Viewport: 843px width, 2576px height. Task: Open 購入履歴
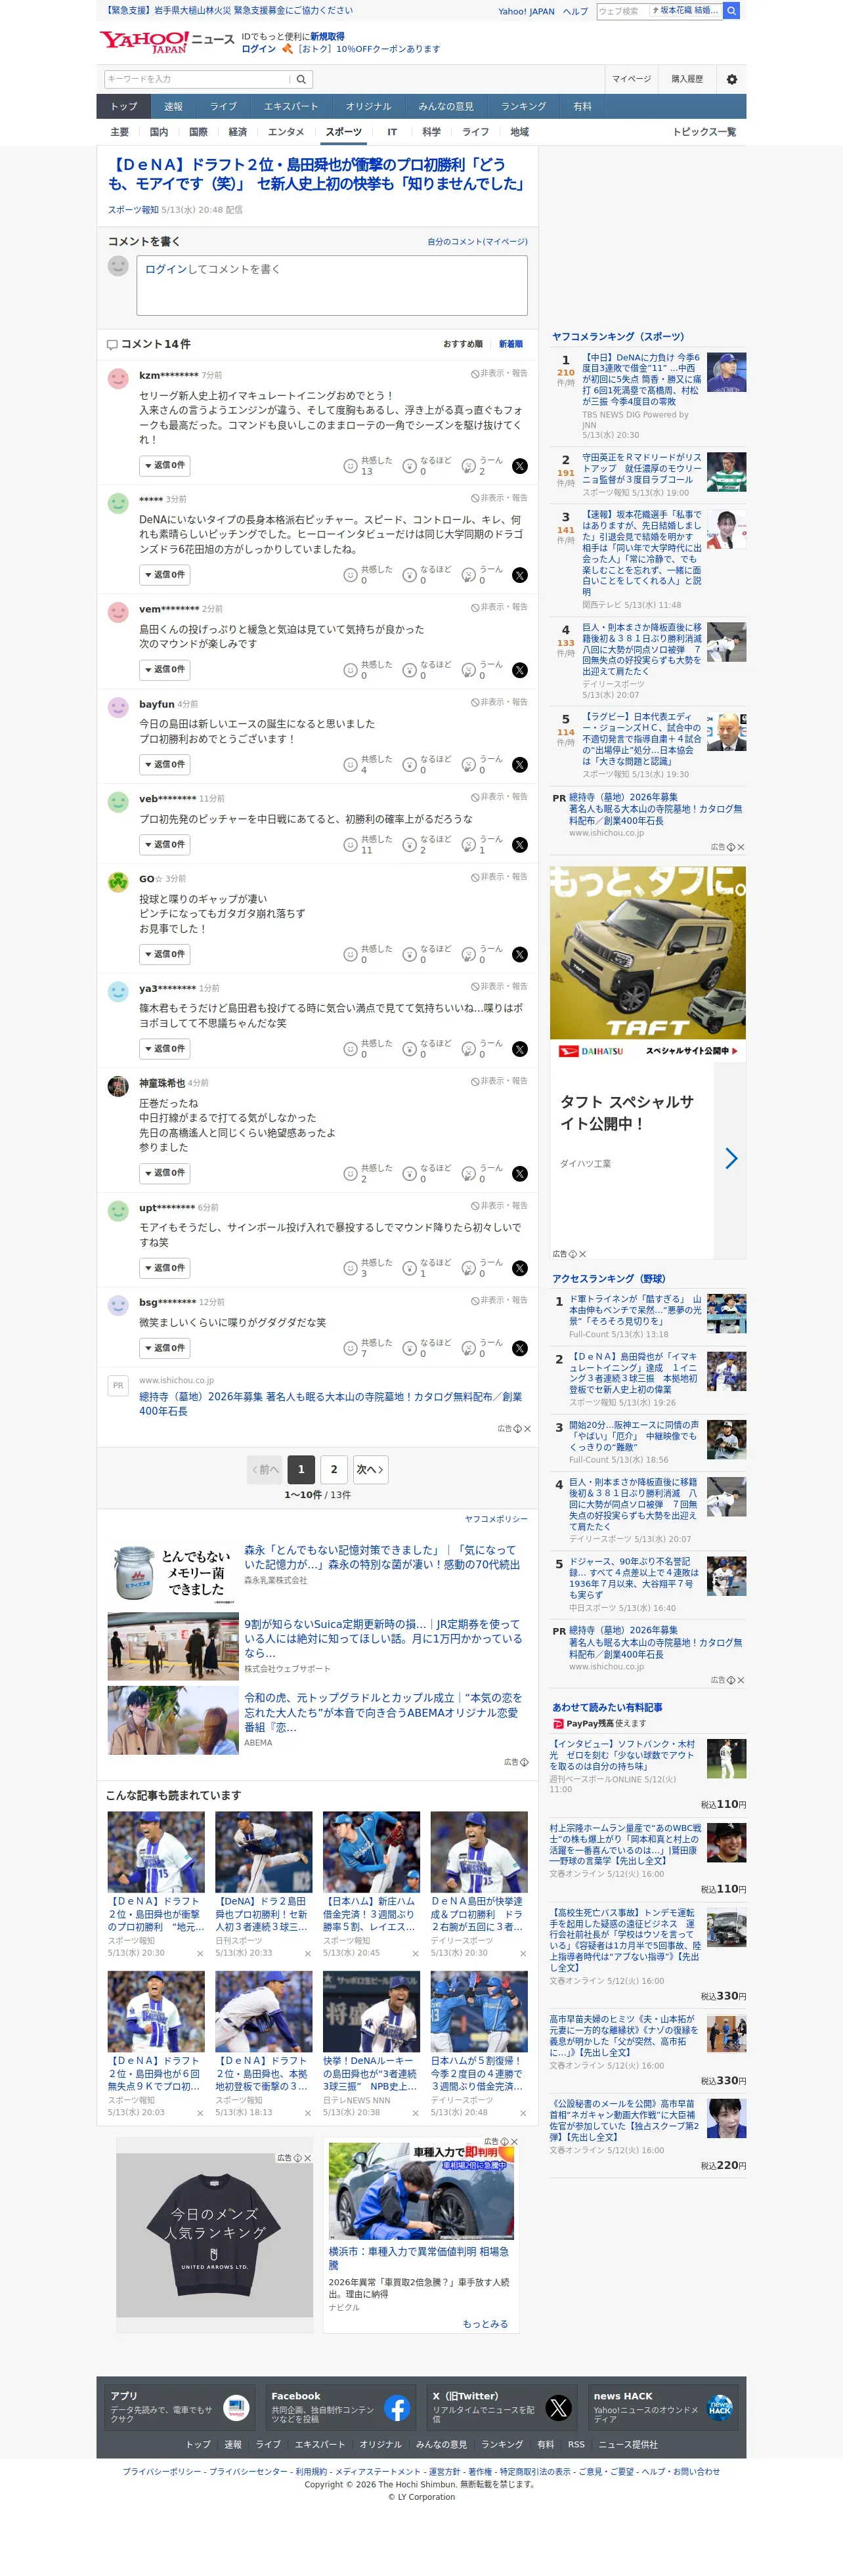coord(687,79)
